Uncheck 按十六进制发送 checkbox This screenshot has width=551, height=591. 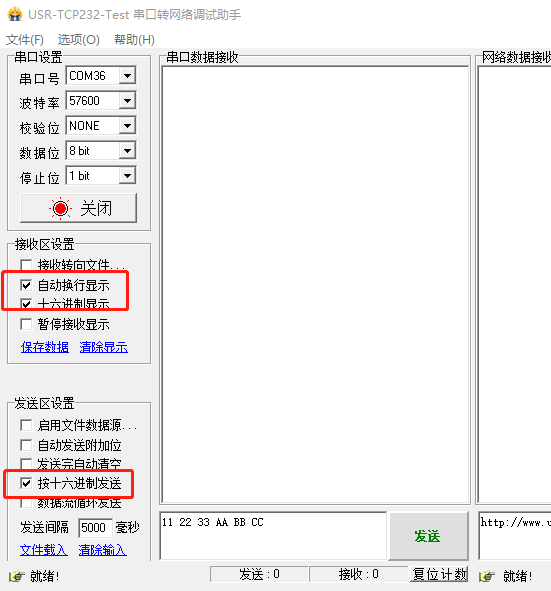(26, 483)
